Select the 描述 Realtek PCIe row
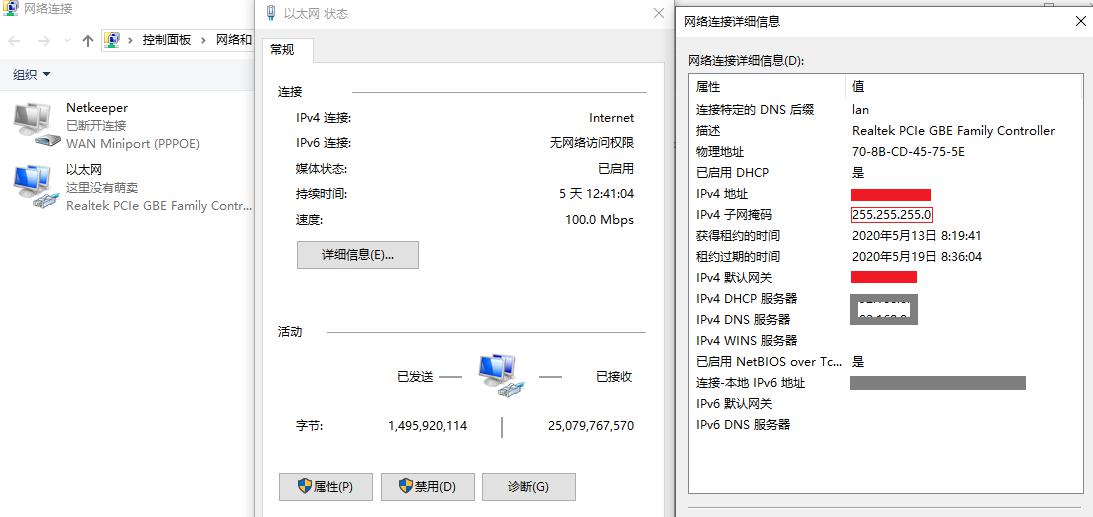The height and width of the screenshot is (517, 1093). click(x=885, y=130)
